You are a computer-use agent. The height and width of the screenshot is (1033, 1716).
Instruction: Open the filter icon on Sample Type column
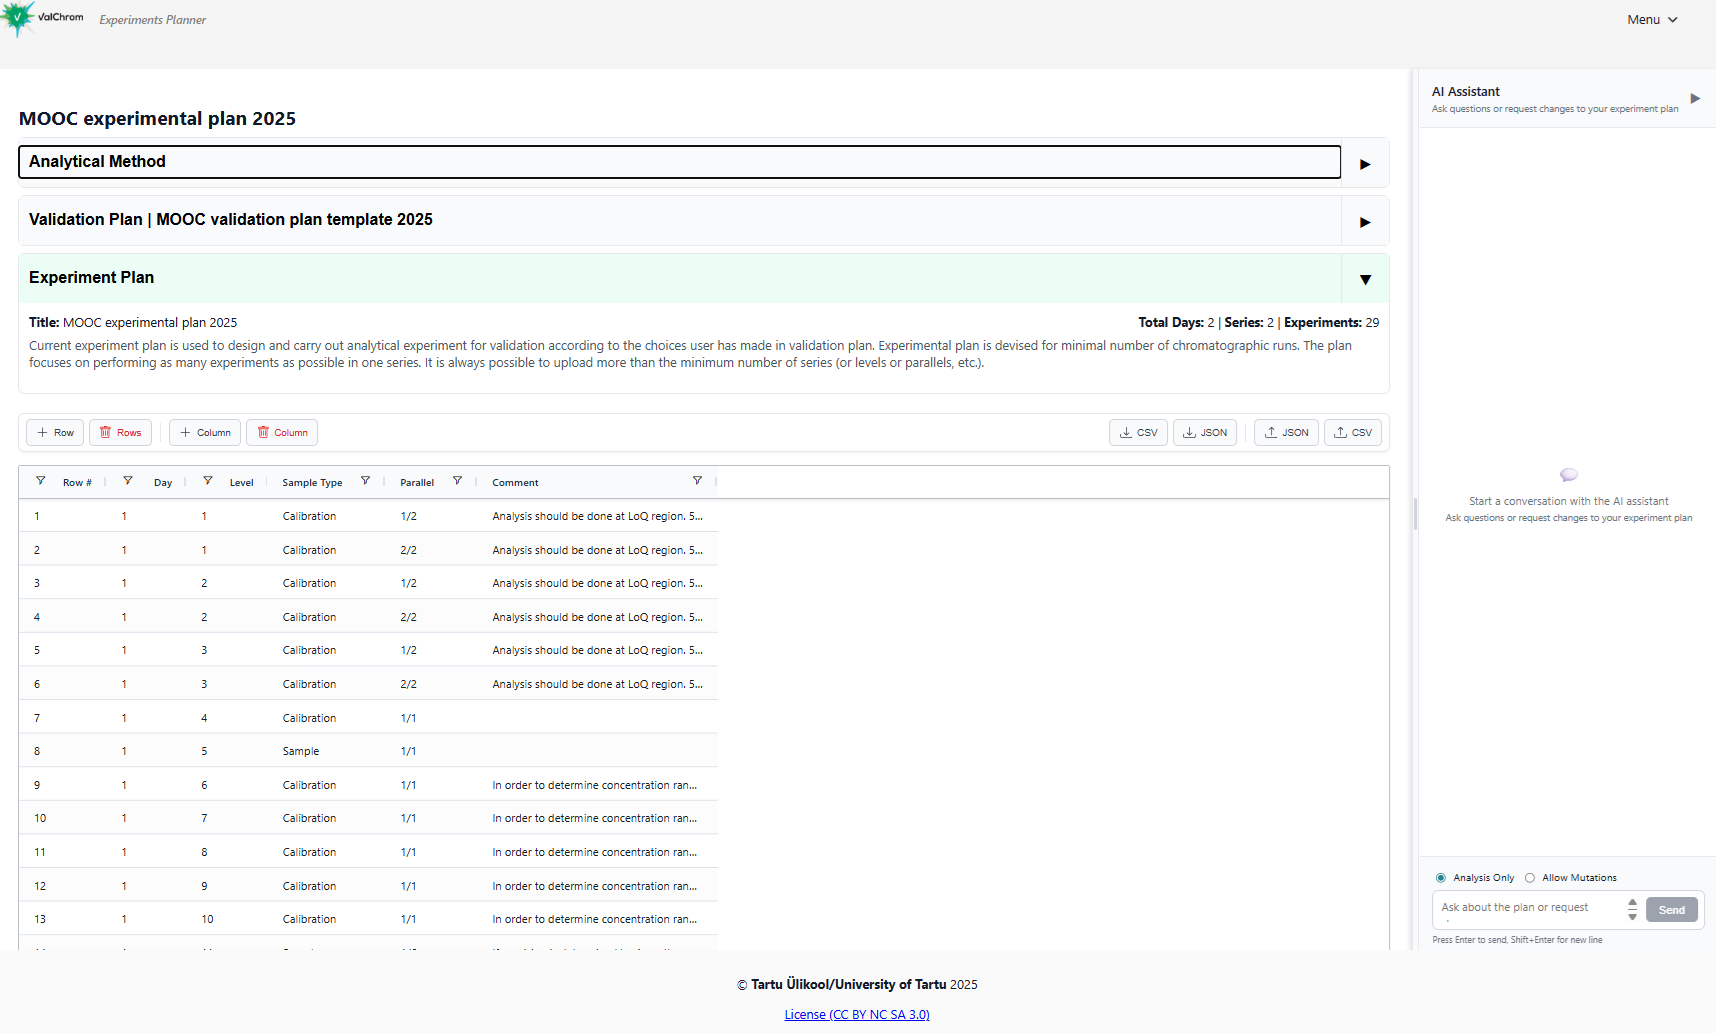click(x=366, y=481)
